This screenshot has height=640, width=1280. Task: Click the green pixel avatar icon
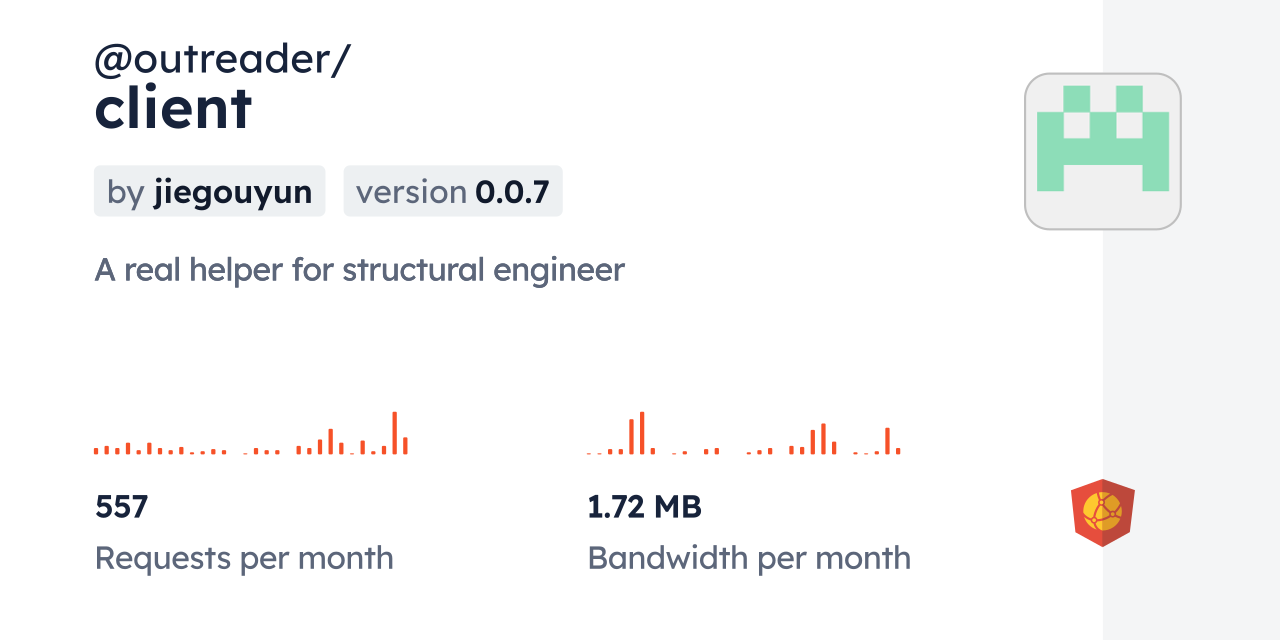click(1102, 151)
